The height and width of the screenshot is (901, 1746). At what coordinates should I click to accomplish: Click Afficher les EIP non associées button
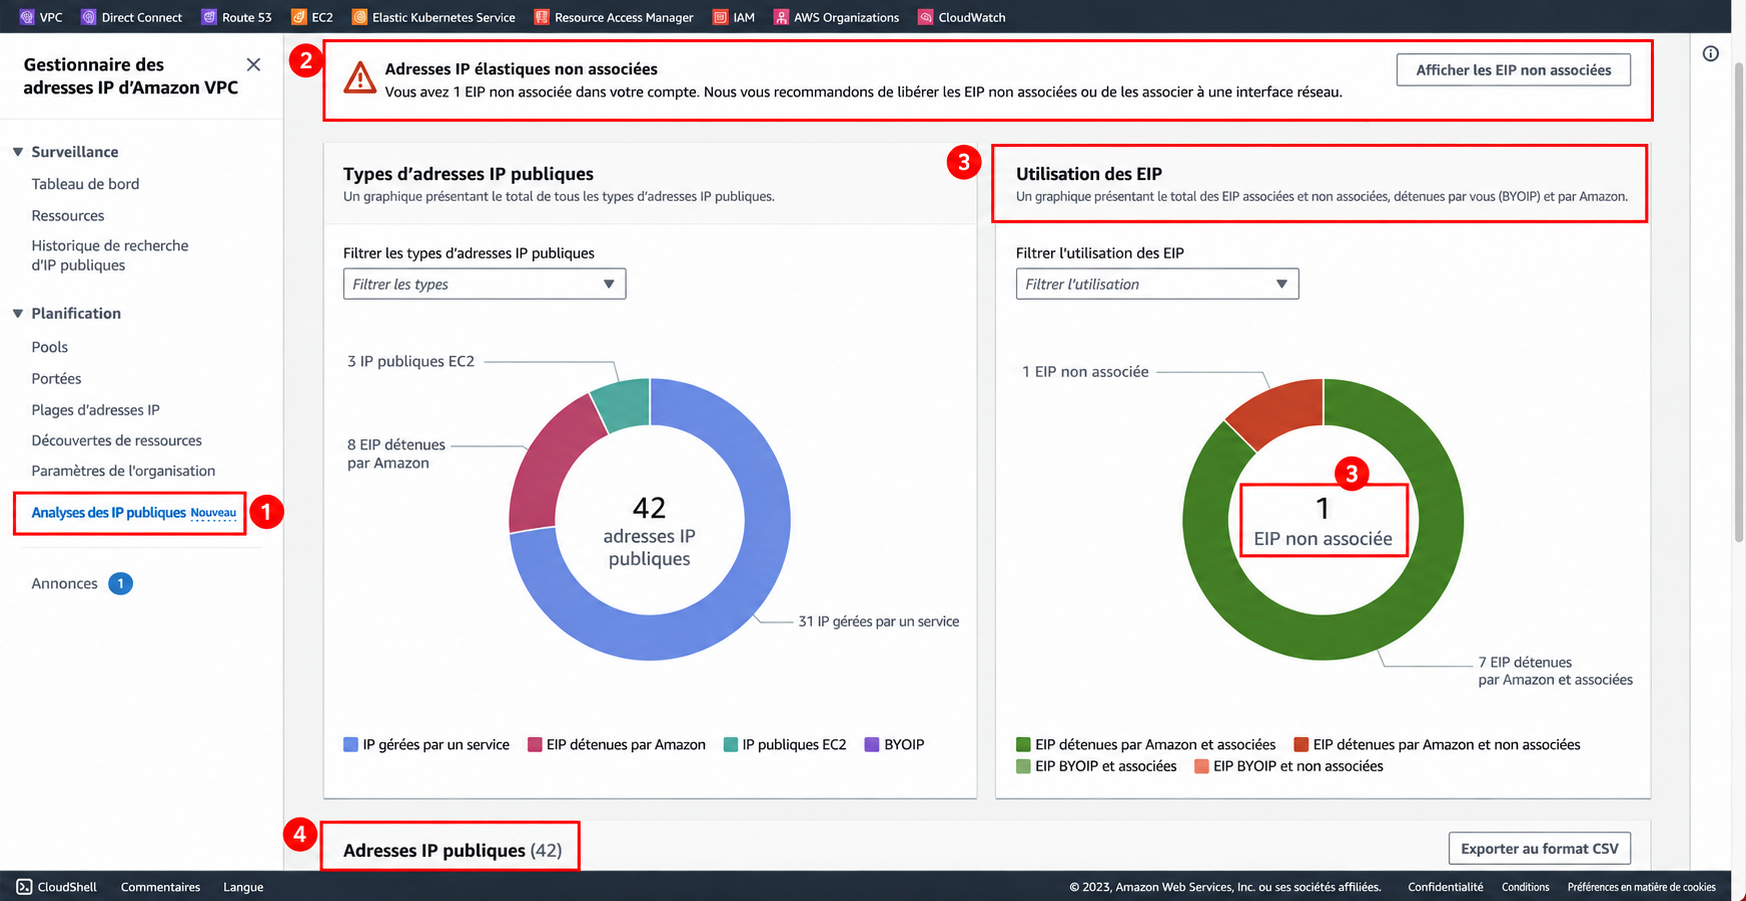(x=1513, y=70)
